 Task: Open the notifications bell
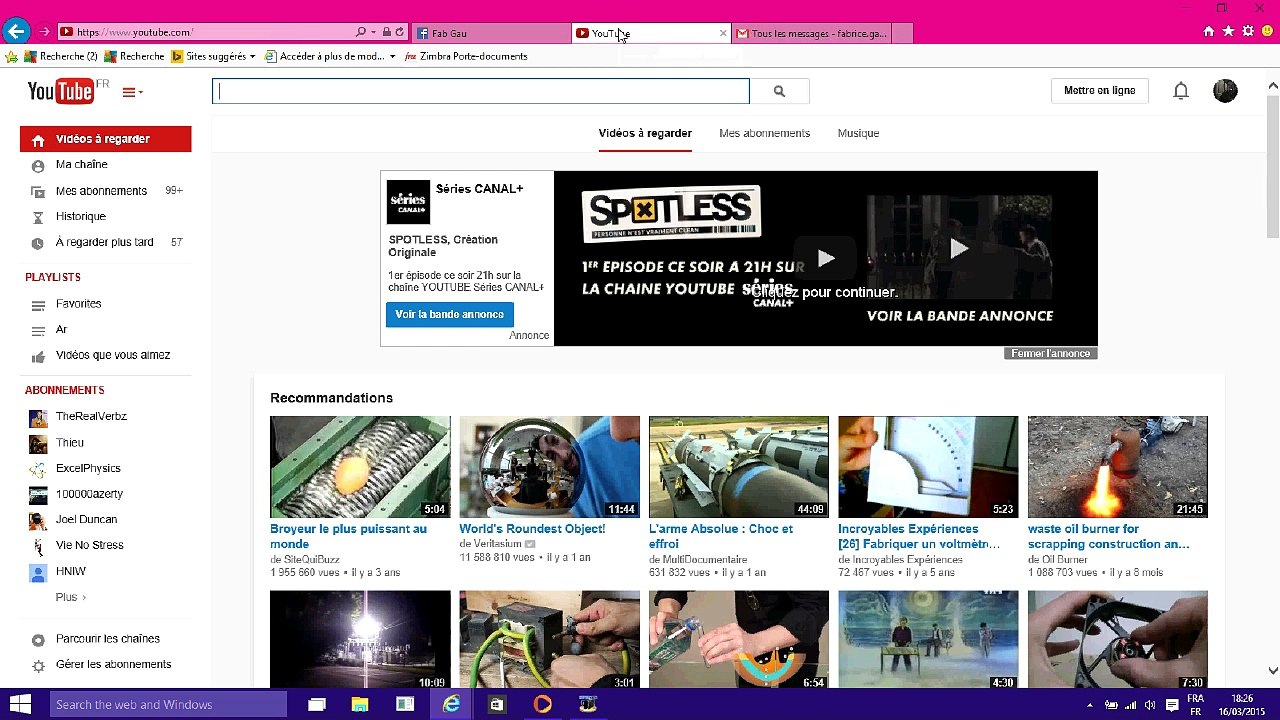pyautogui.click(x=1181, y=91)
